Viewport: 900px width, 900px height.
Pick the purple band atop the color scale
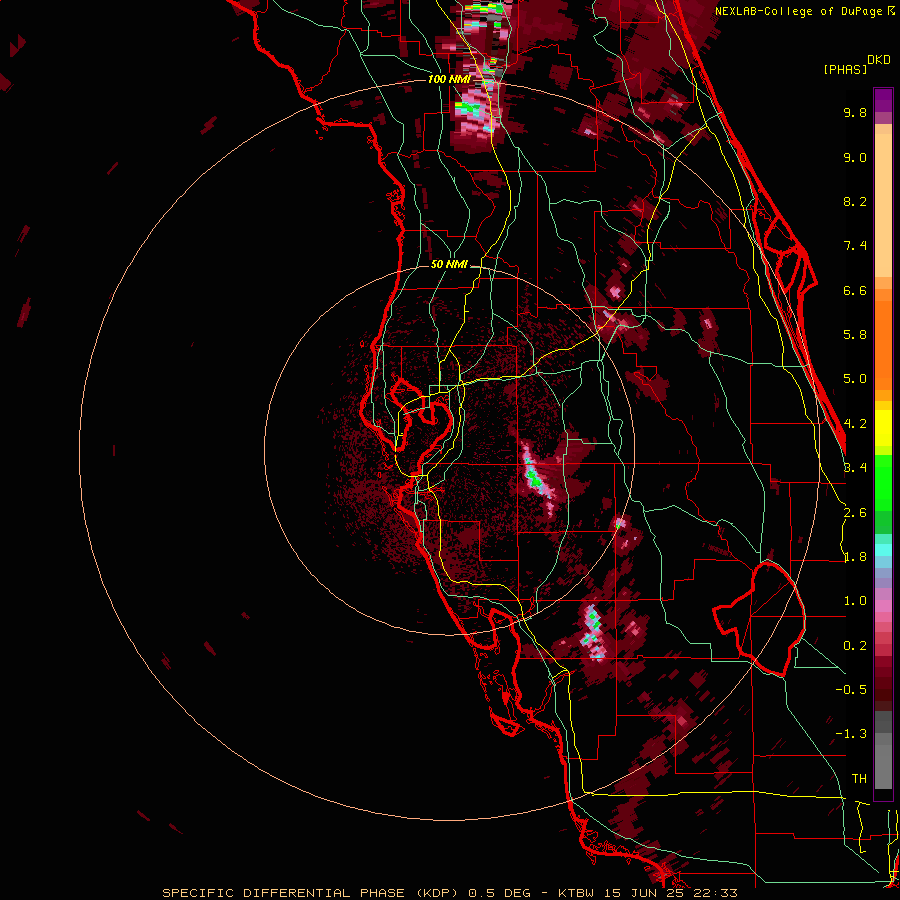pos(883,100)
